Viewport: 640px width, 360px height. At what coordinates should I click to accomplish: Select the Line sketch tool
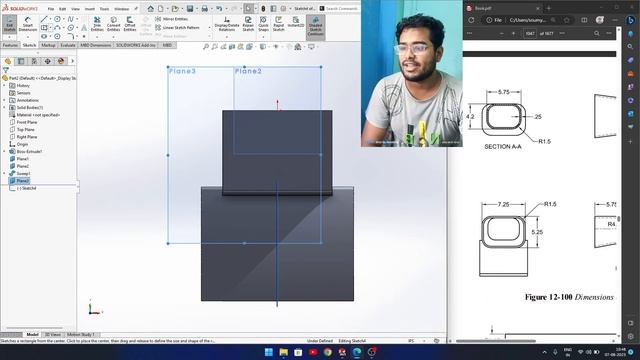pos(44,19)
